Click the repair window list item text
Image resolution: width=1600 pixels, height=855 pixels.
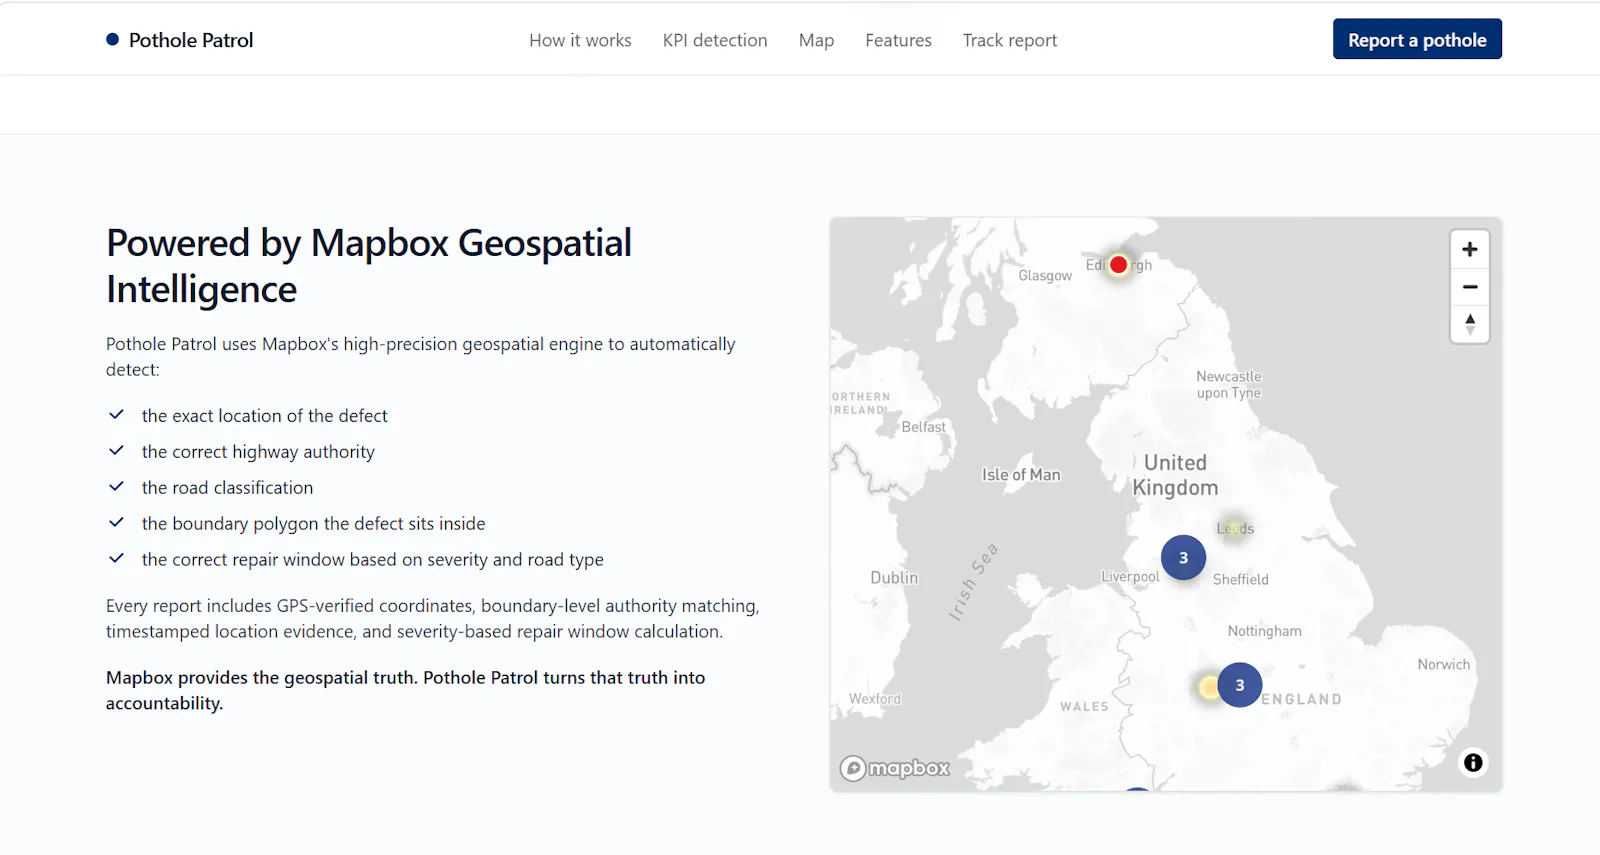tap(372, 559)
